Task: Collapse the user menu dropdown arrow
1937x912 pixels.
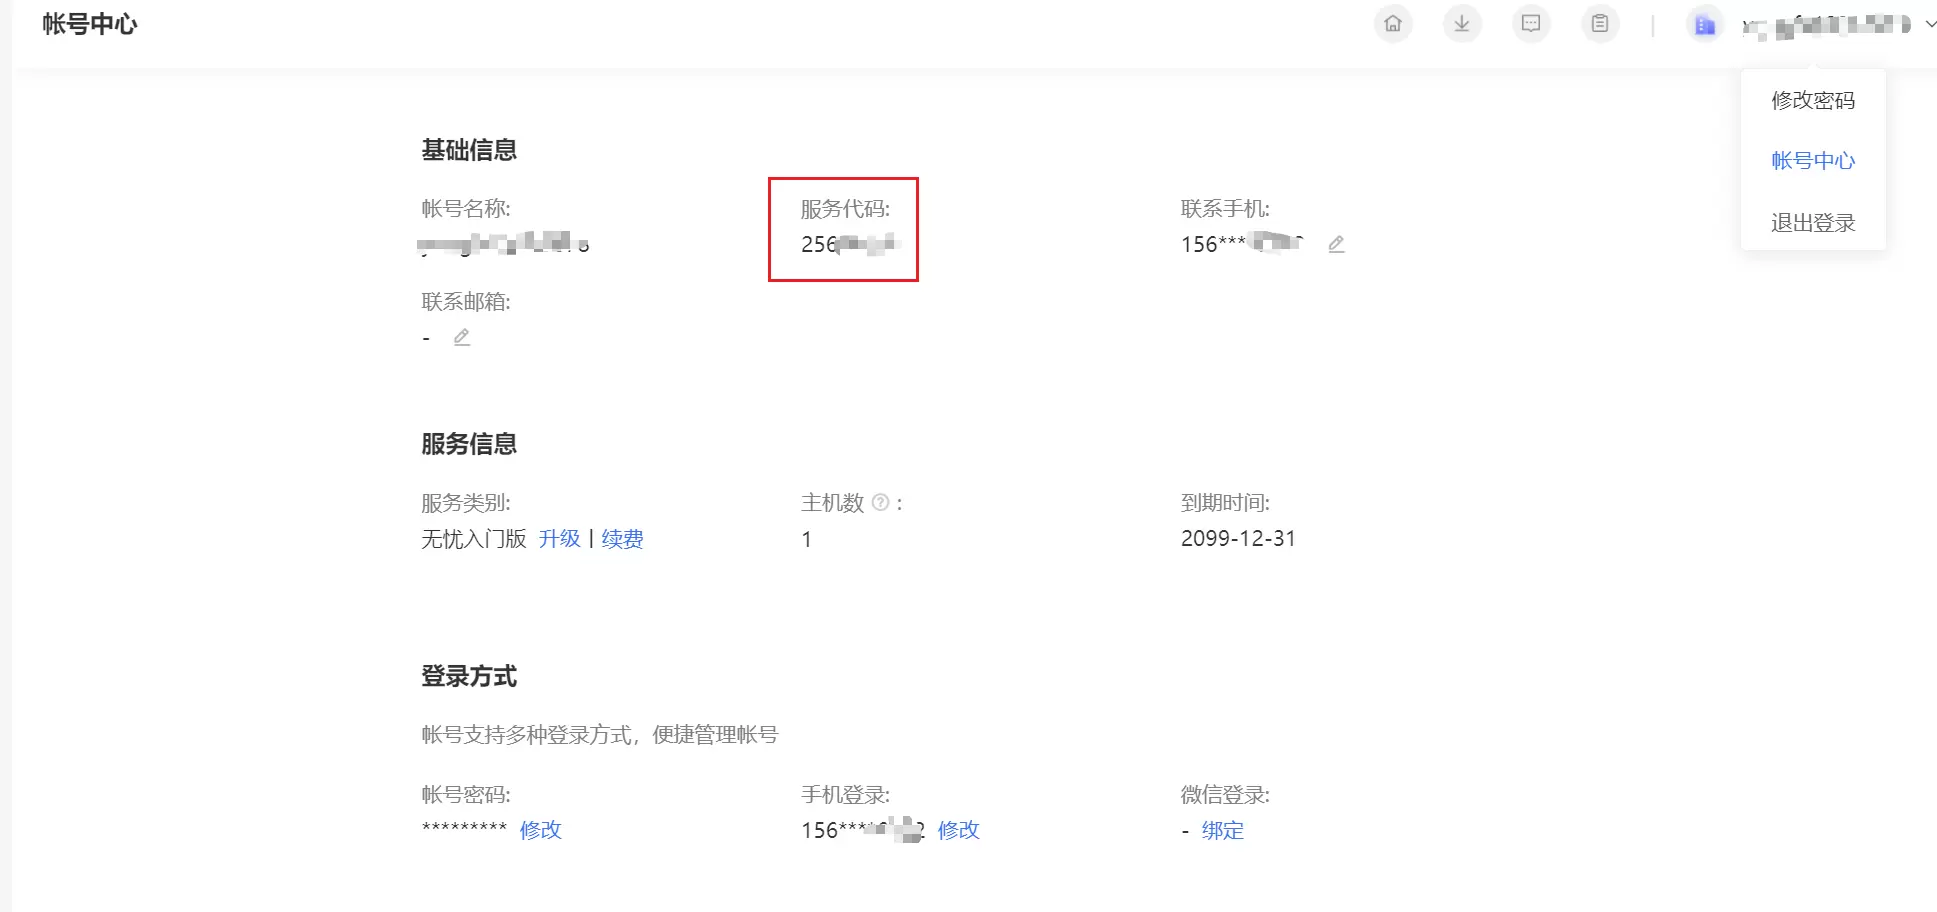Action: click(1930, 24)
